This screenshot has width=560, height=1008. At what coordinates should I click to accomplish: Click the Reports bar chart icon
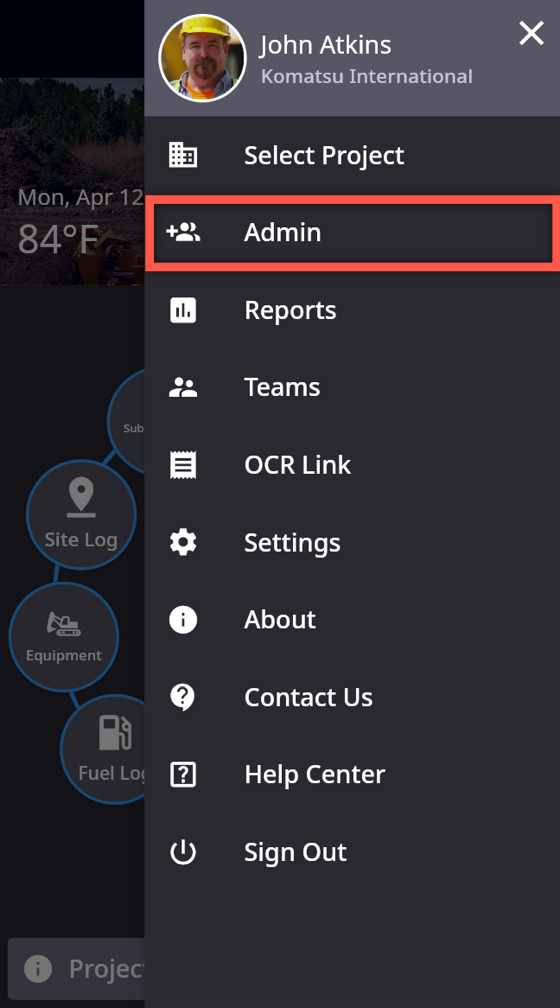coord(183,310)
